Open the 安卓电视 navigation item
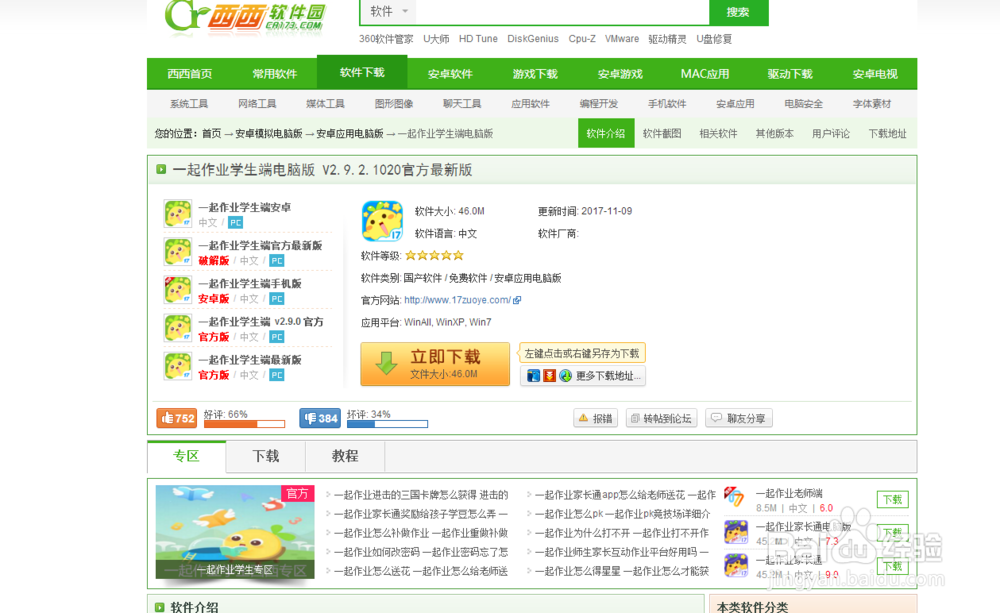Screen dimensions: 1000x613 click(874, 74)
